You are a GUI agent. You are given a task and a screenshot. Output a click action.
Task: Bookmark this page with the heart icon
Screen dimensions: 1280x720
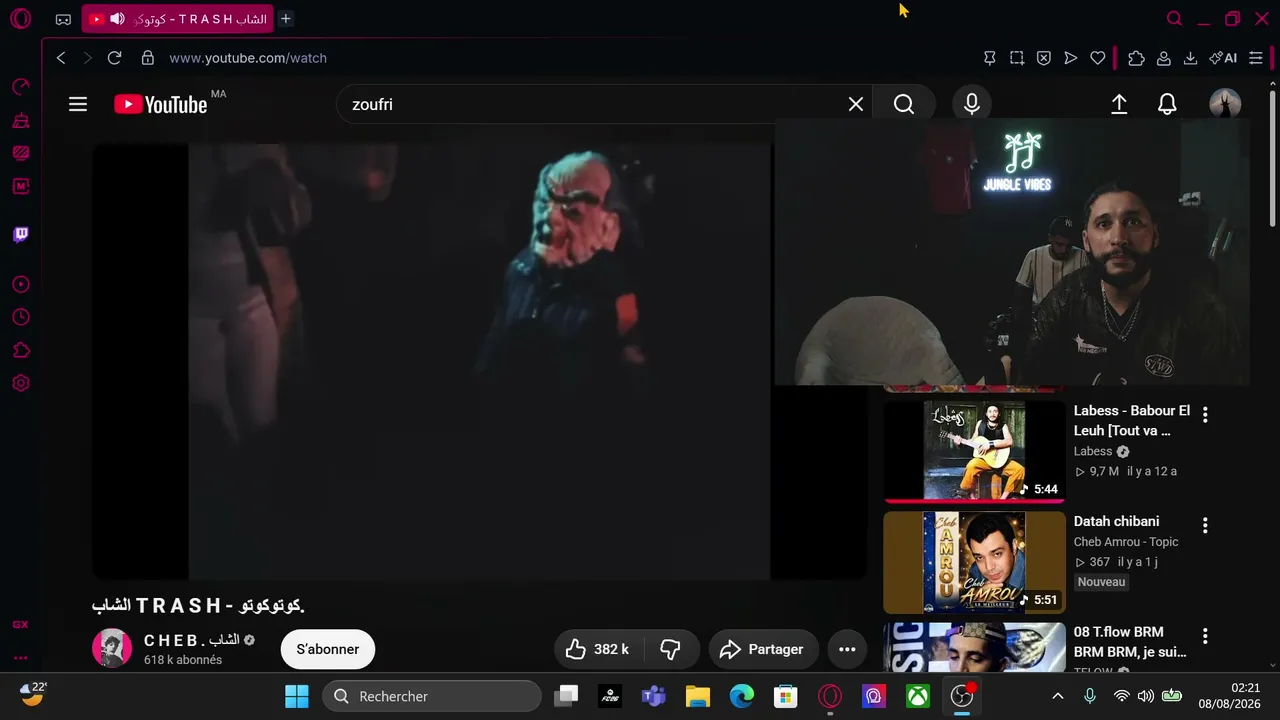click(1098, 58)
